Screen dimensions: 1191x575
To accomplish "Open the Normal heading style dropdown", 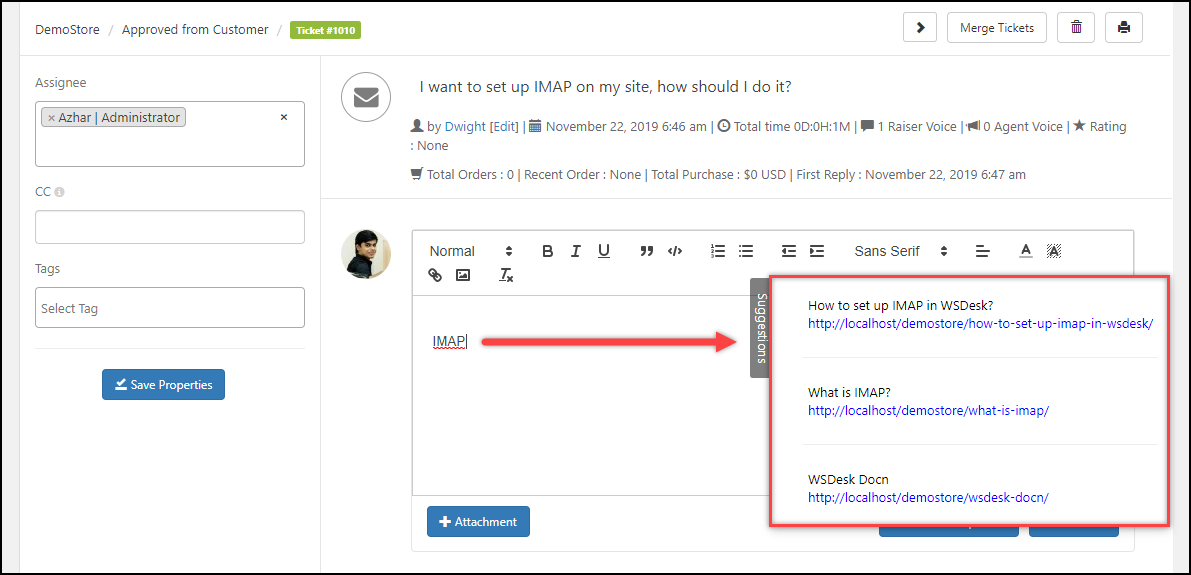I will tap(471, 251).
